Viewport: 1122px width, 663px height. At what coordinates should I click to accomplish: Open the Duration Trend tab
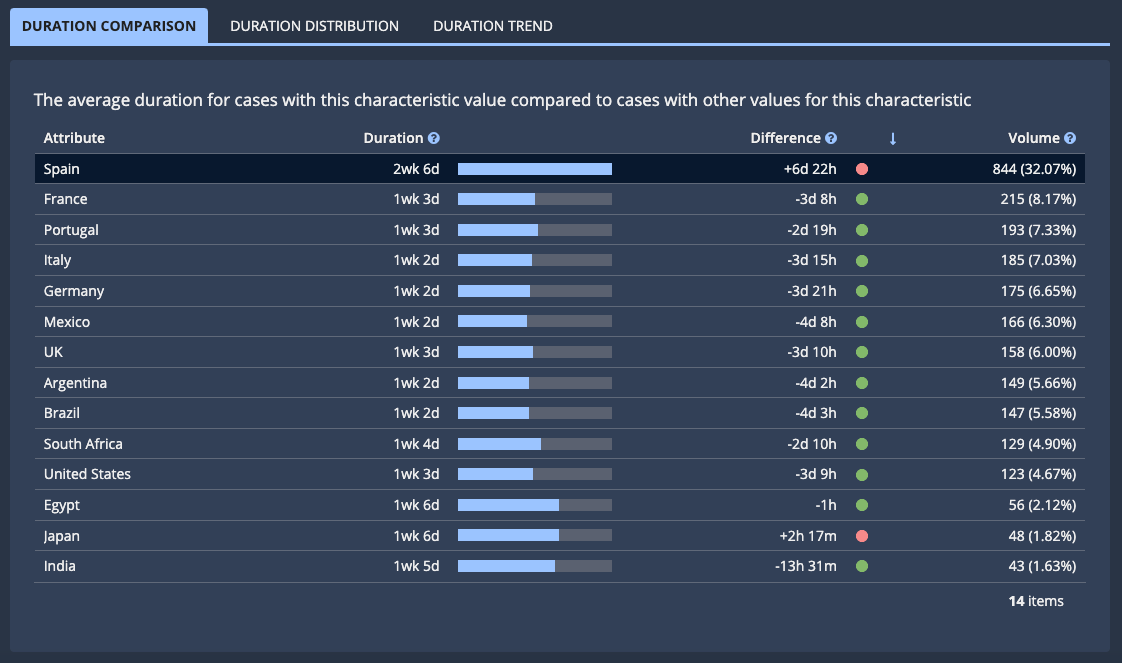click(492, 26)
